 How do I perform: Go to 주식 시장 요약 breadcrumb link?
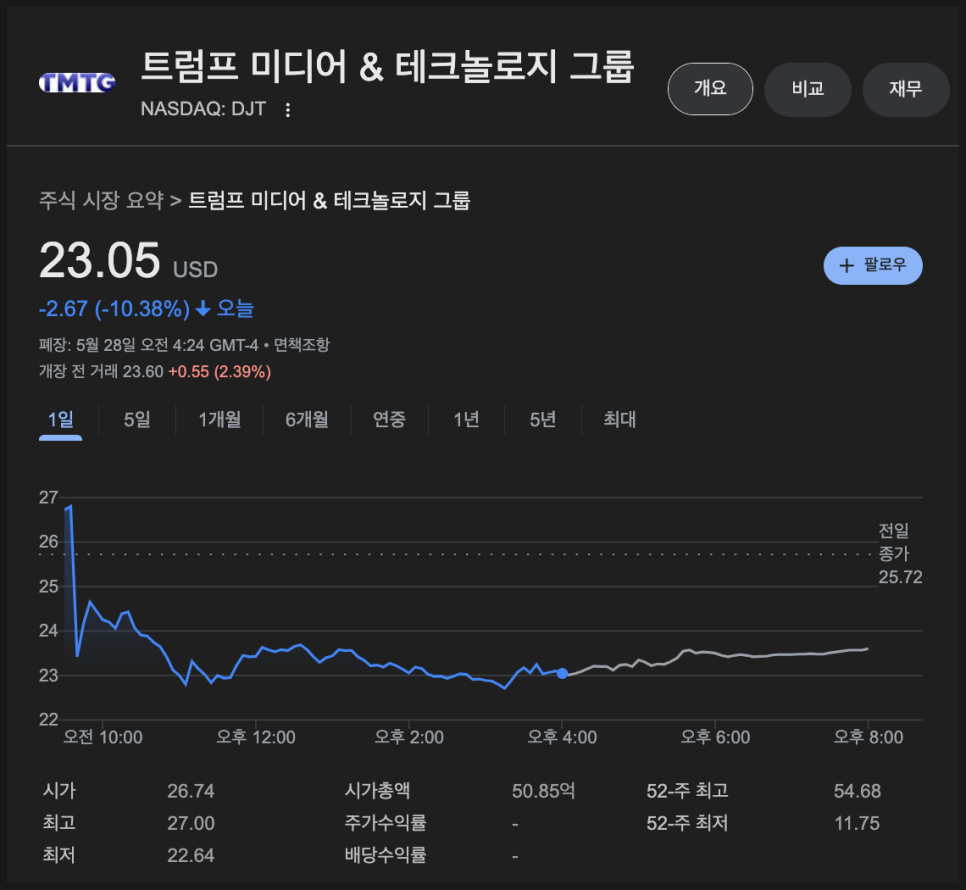[x=102, y=200]
